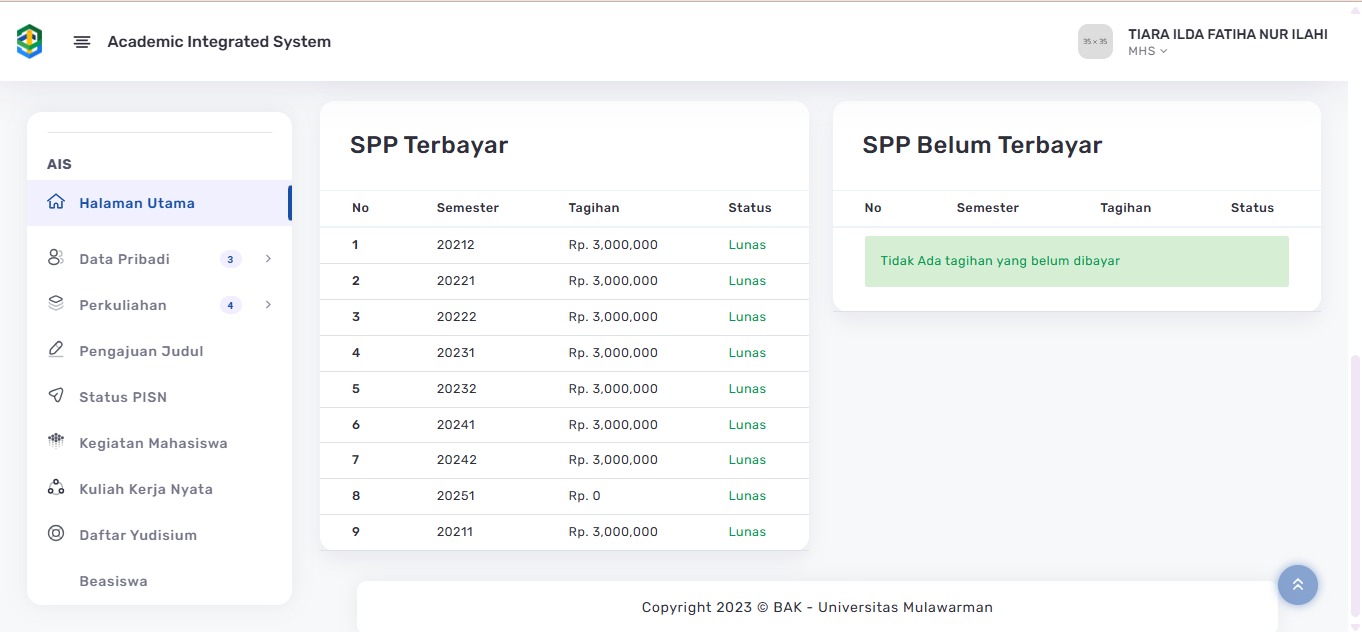Click the Kegiatan Mahasiswa icon
1362x632 pixels.
click(56, 442)
